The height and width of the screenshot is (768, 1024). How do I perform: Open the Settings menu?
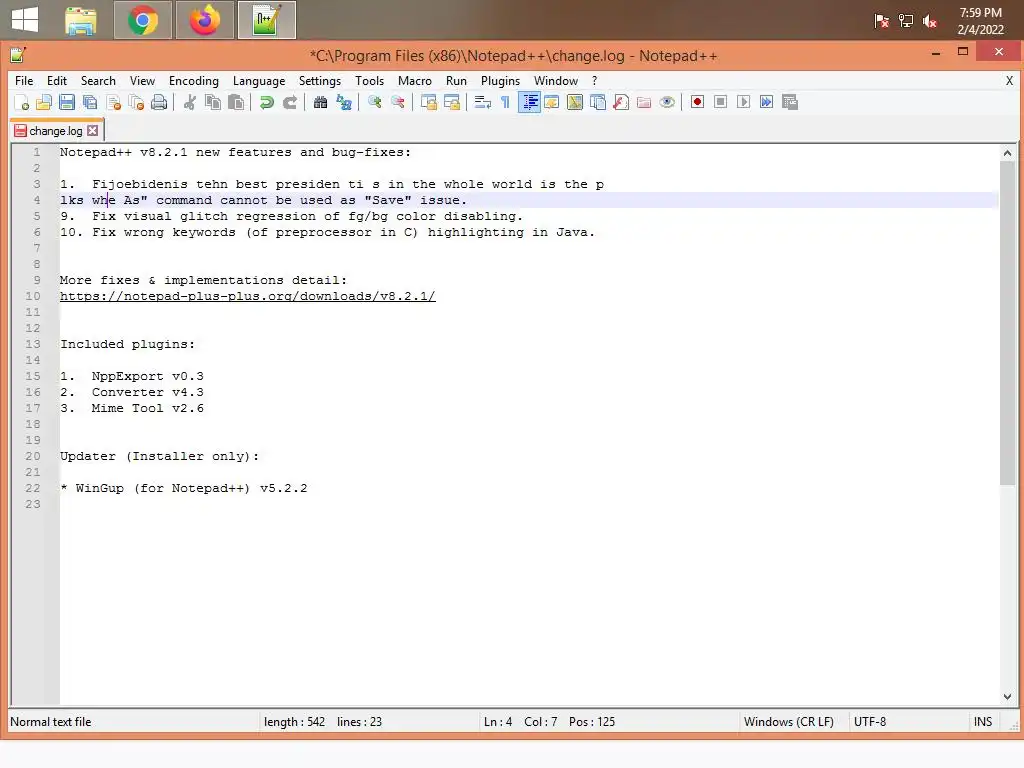[320, 81]
